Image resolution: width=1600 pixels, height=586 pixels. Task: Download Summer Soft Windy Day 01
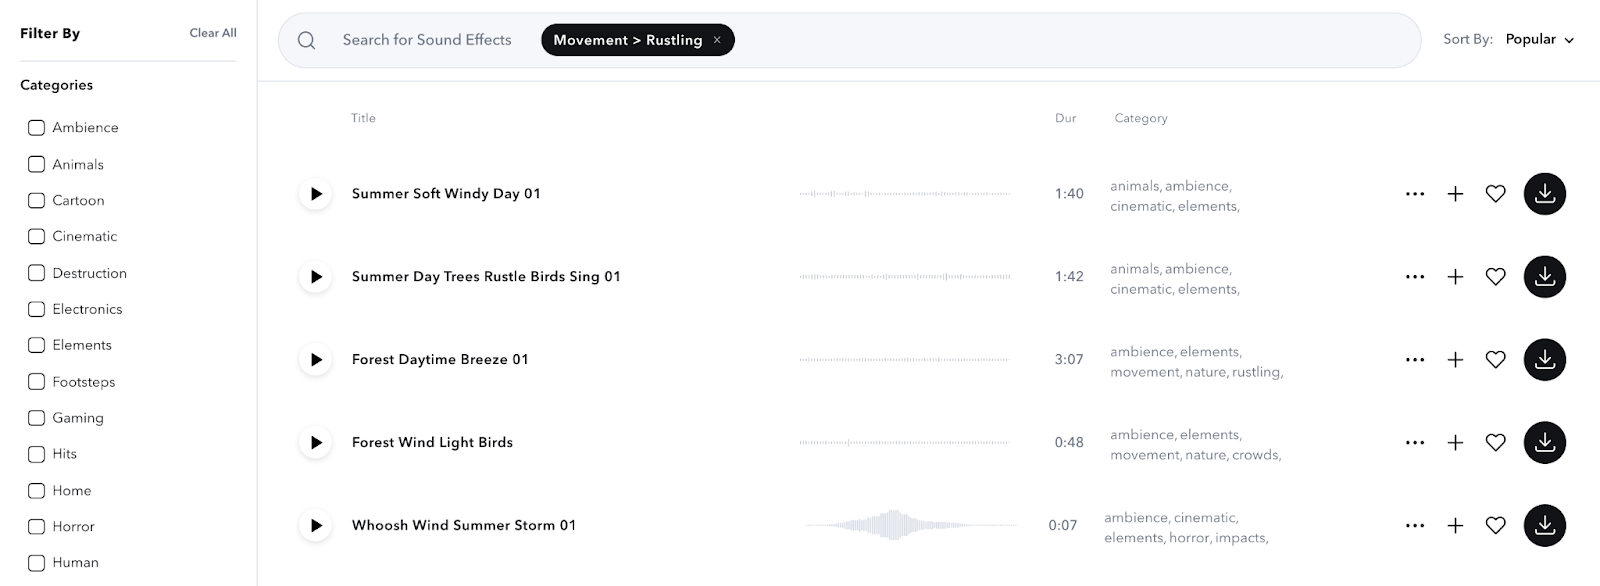tap(1544, 194)
